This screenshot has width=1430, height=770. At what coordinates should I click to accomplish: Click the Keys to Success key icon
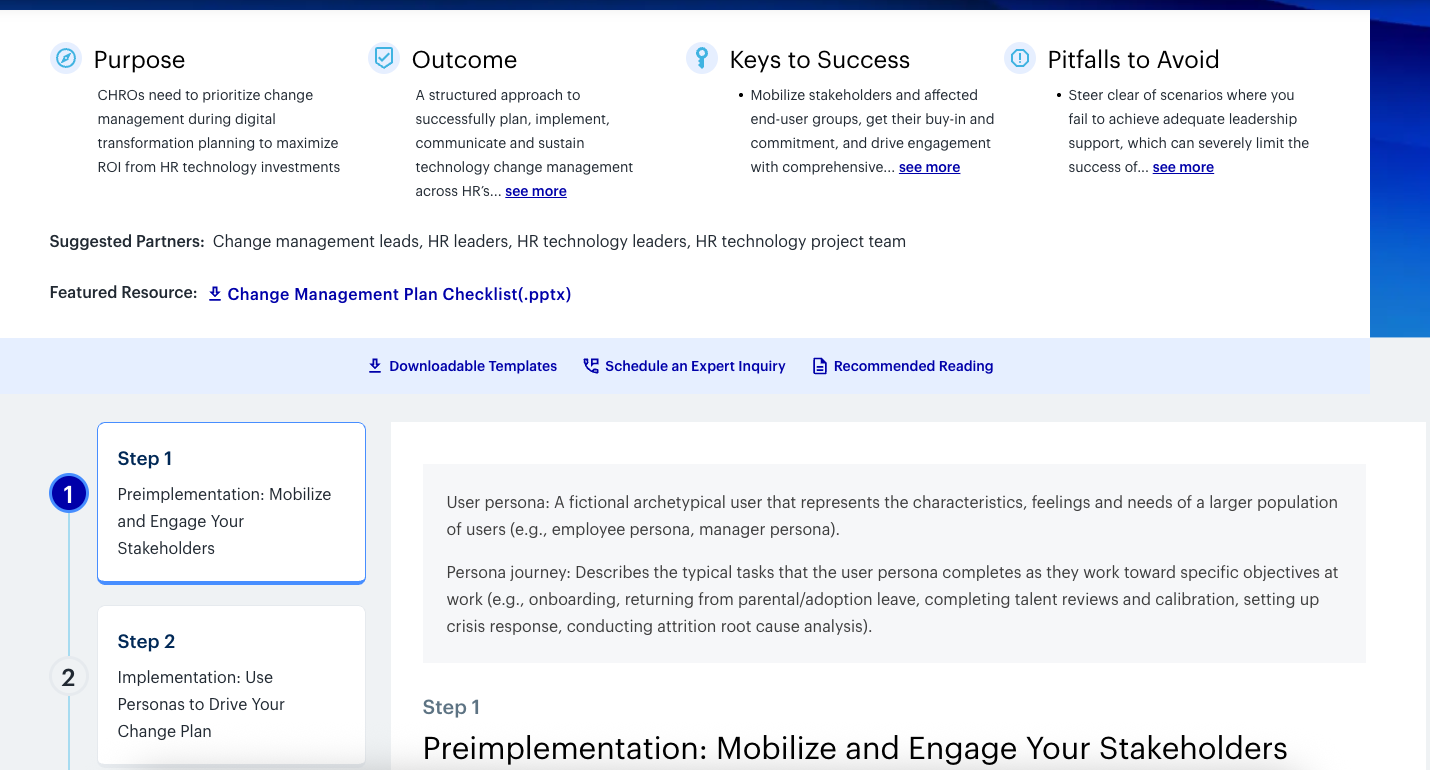(x=702, y=58)
